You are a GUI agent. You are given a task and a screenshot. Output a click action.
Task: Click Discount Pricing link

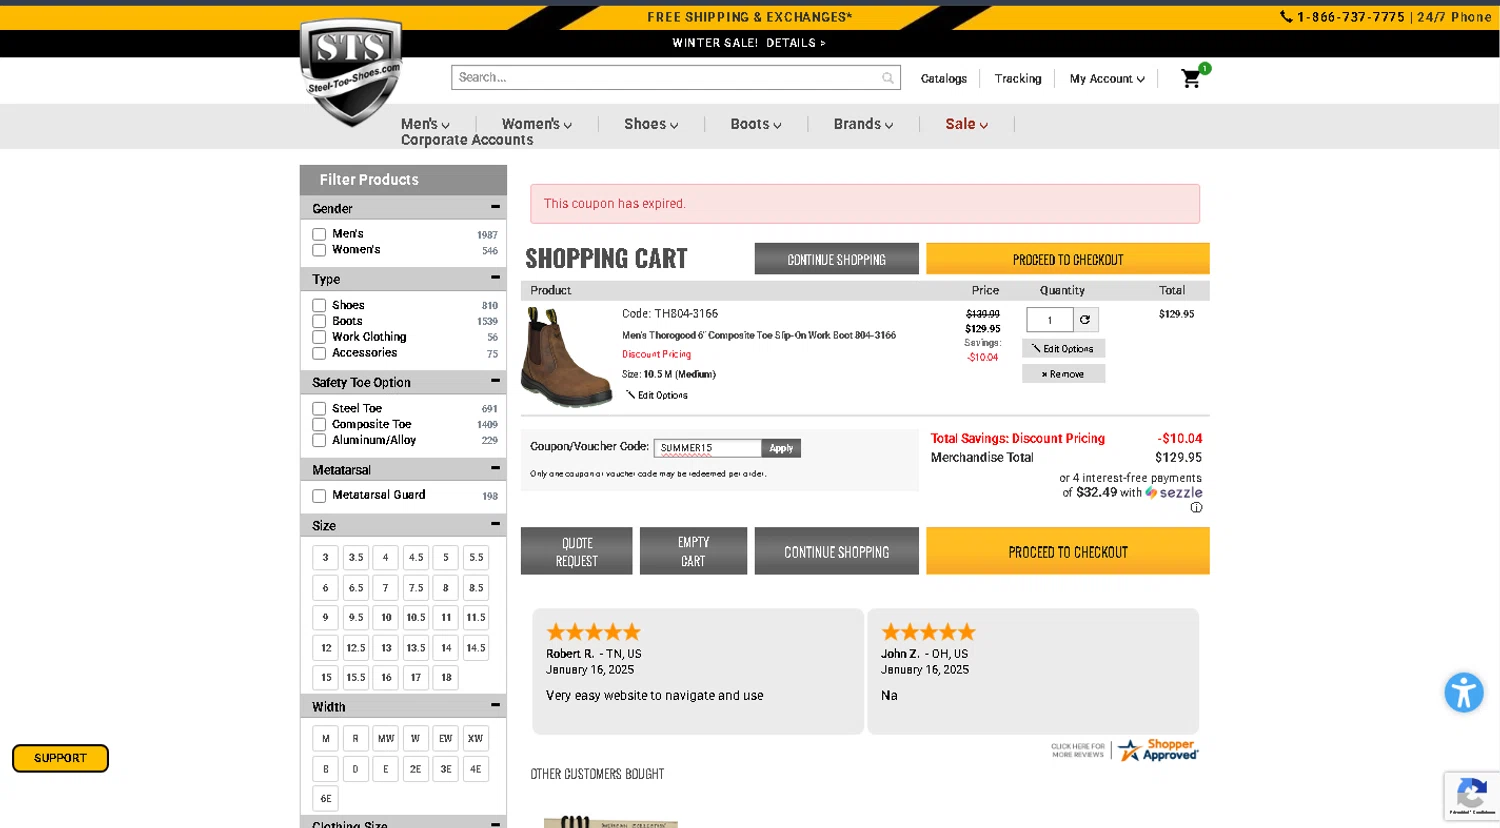click(x=656, y=354)
